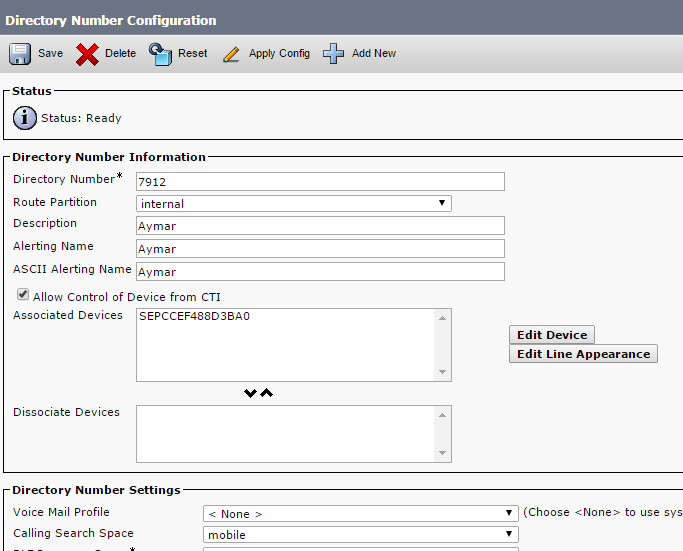This screenshot has width=683, height=551.
Task: Click the Directory Number field
Action: (x=320, y=182)
